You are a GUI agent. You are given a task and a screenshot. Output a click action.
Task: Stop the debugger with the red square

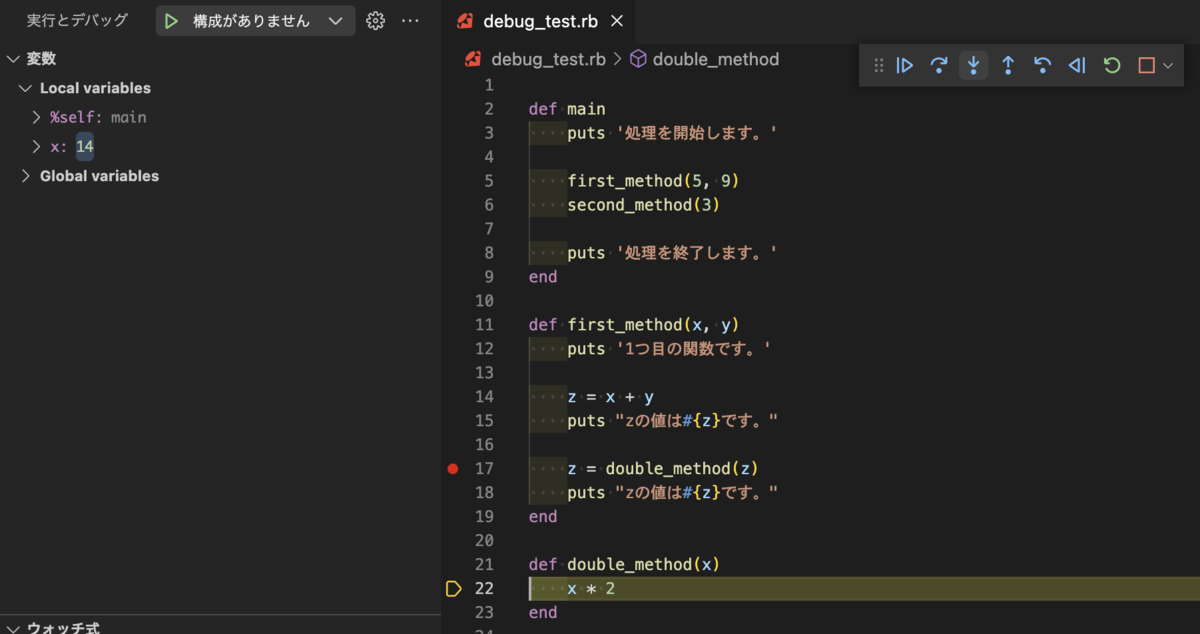point(1146,66)
